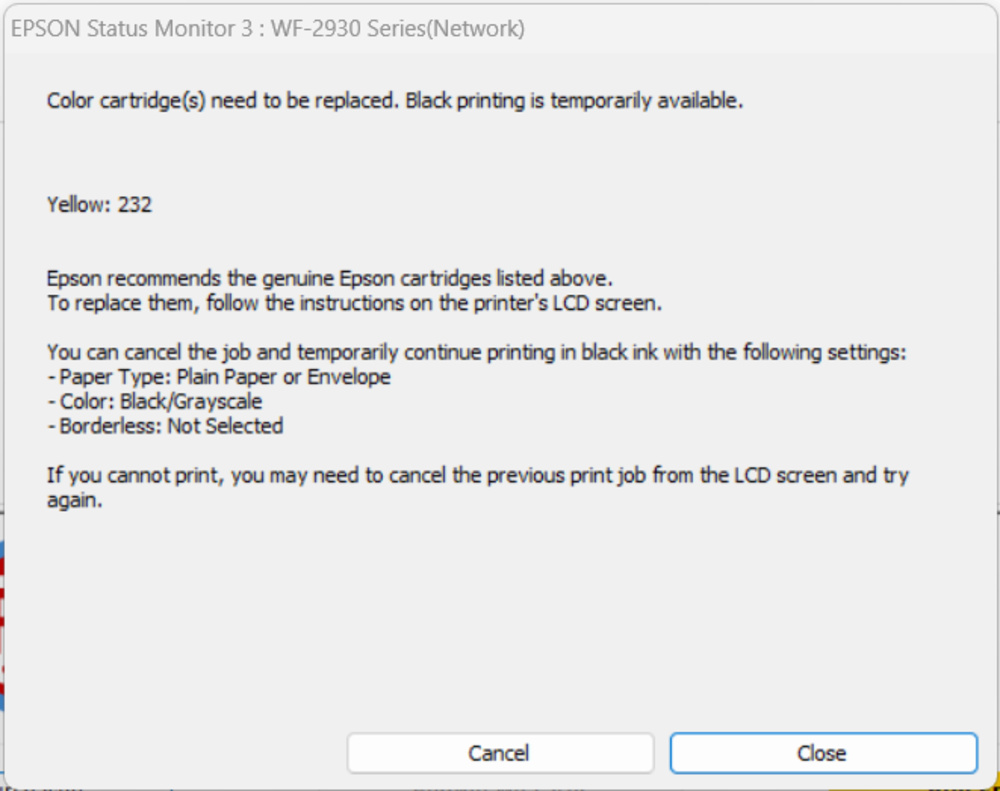The height and width of the screenshot is (791, 1000).
Task: Click the 'Not Selected' value text
Action: click(x=225, y=426)
